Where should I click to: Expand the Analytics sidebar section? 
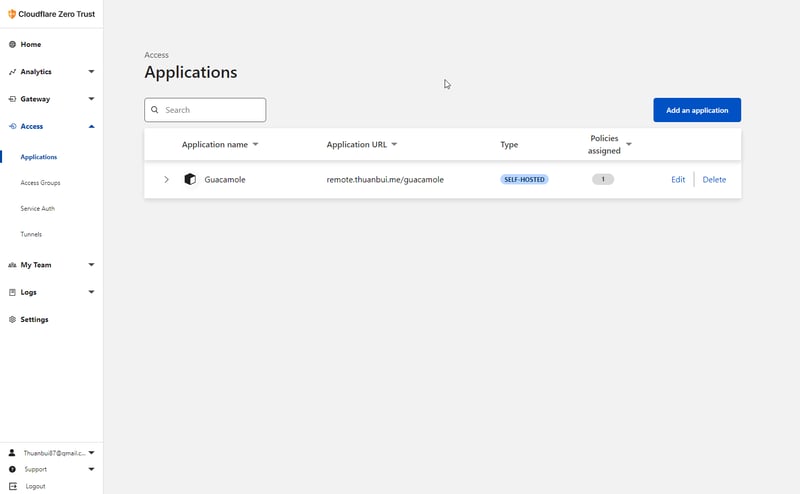click(91, 72)
